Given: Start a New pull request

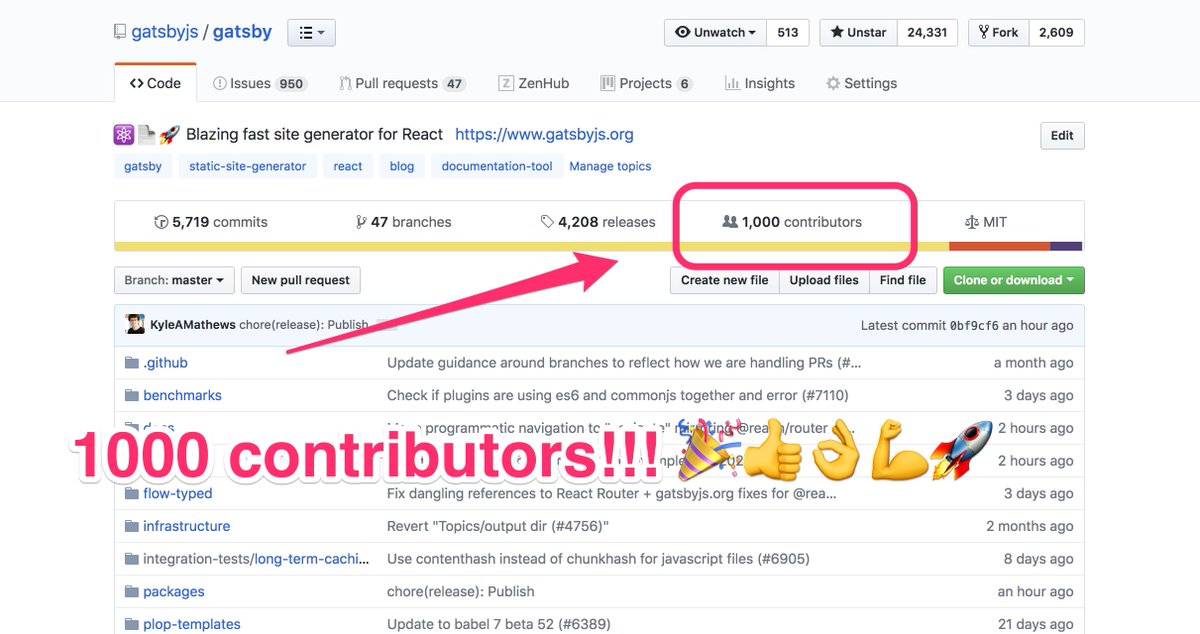Looking at the screenshot, I should click(x=301, y=280).
